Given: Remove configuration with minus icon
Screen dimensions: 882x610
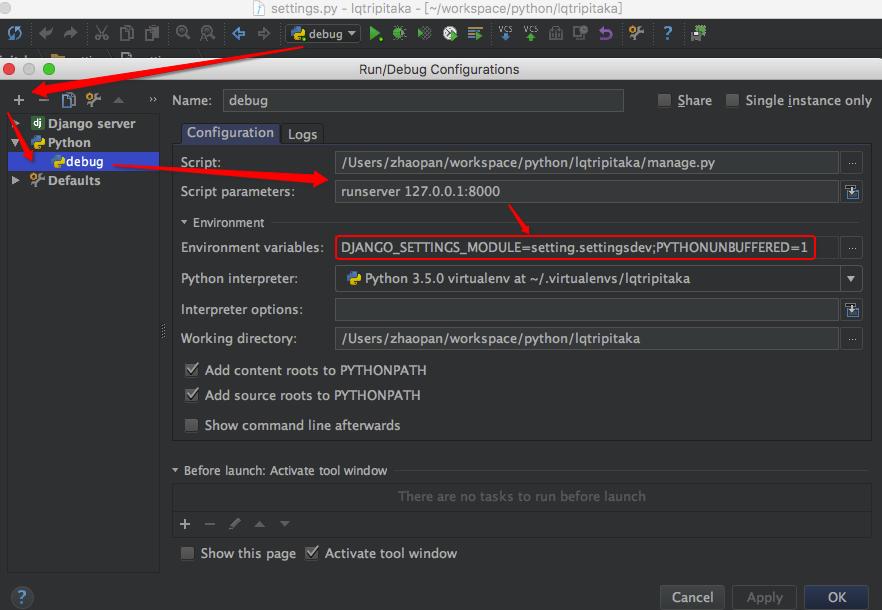Looking at the screenshot, I should click(x=44, y=100).
